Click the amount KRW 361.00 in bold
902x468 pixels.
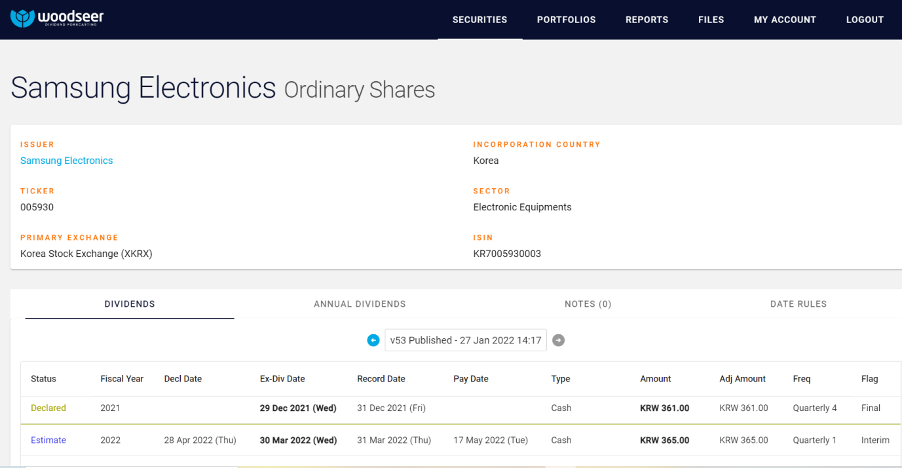pyautogui.click(x=664, y=408)
